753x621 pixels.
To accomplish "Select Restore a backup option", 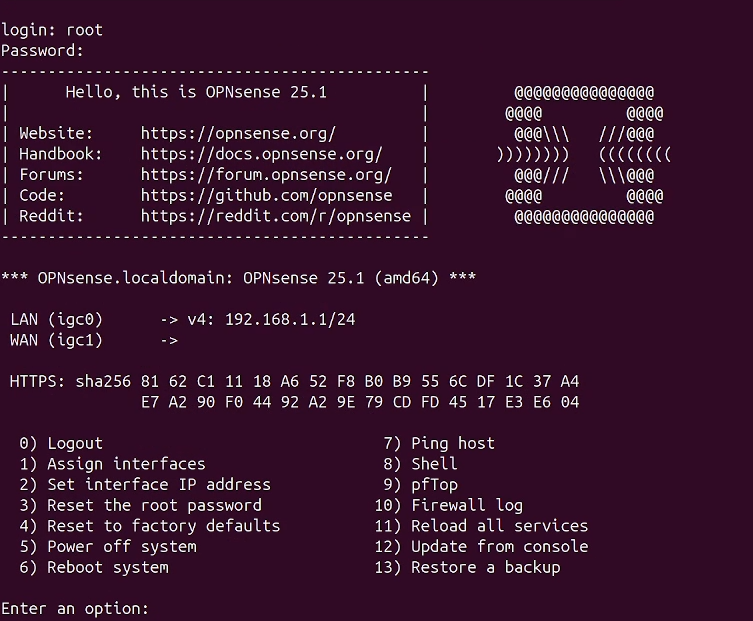I will coord(467,567).
